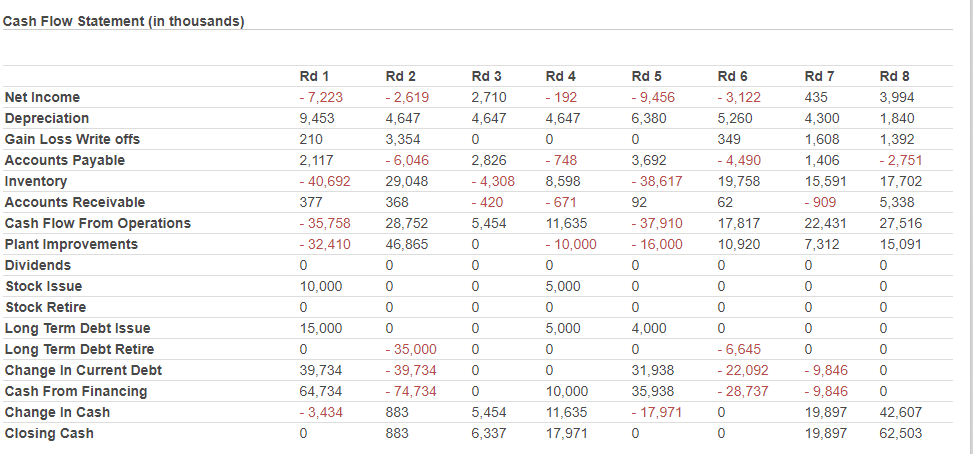Click the 'Change In Cash' row label
The width and height of the screenshot is (973, 454).
[x=57, y=412]
